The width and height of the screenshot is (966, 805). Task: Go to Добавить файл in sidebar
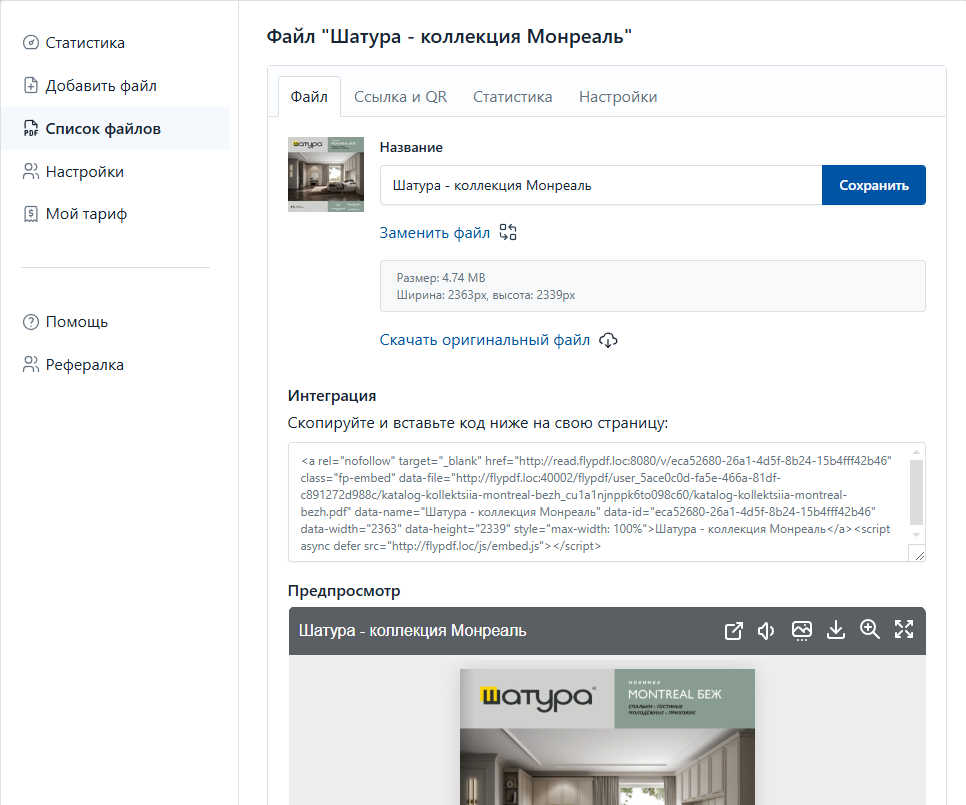[x=115, y=86]
